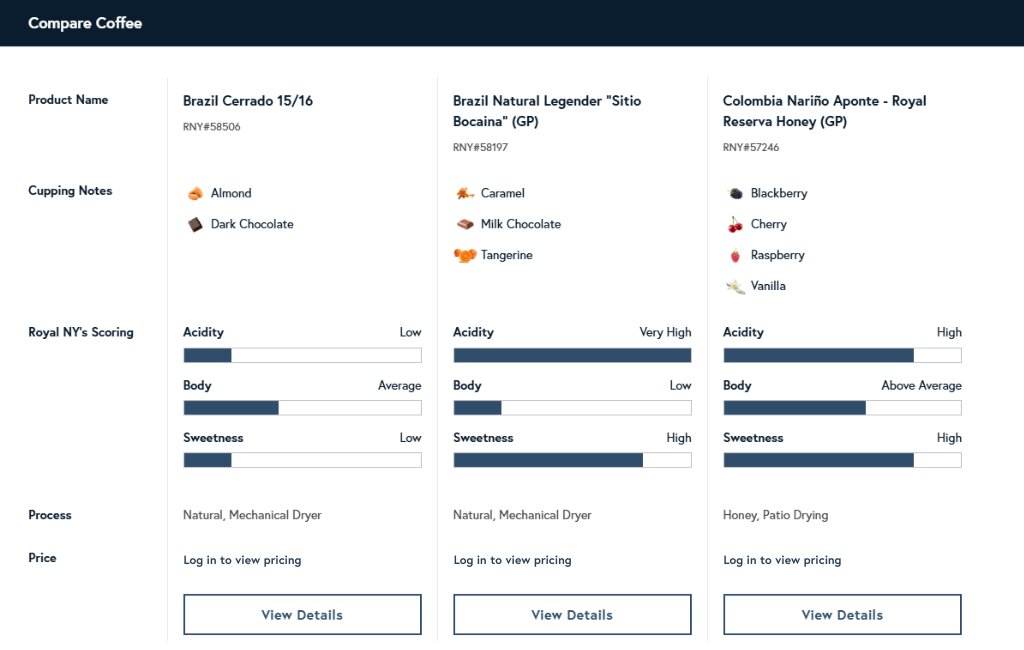This screenshot has height=650, width=1024.
Task: Click the Almond cupping note text
Action: 231,193
